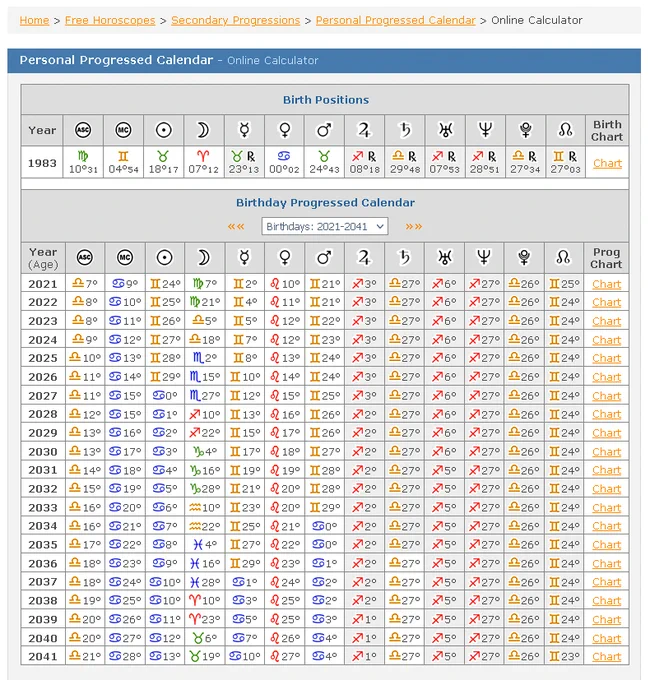Viewport: 650px width, 680px height.
Task: Open the Chart link for 2026
Action: 607,377
